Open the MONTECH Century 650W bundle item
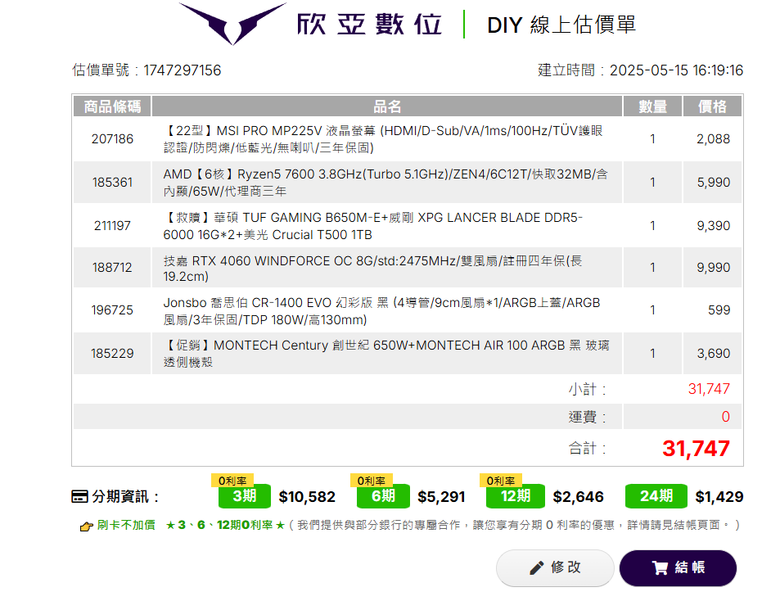The width and height of the screenshot is (780, 601). pyautogui.click(x=387, y=353)
